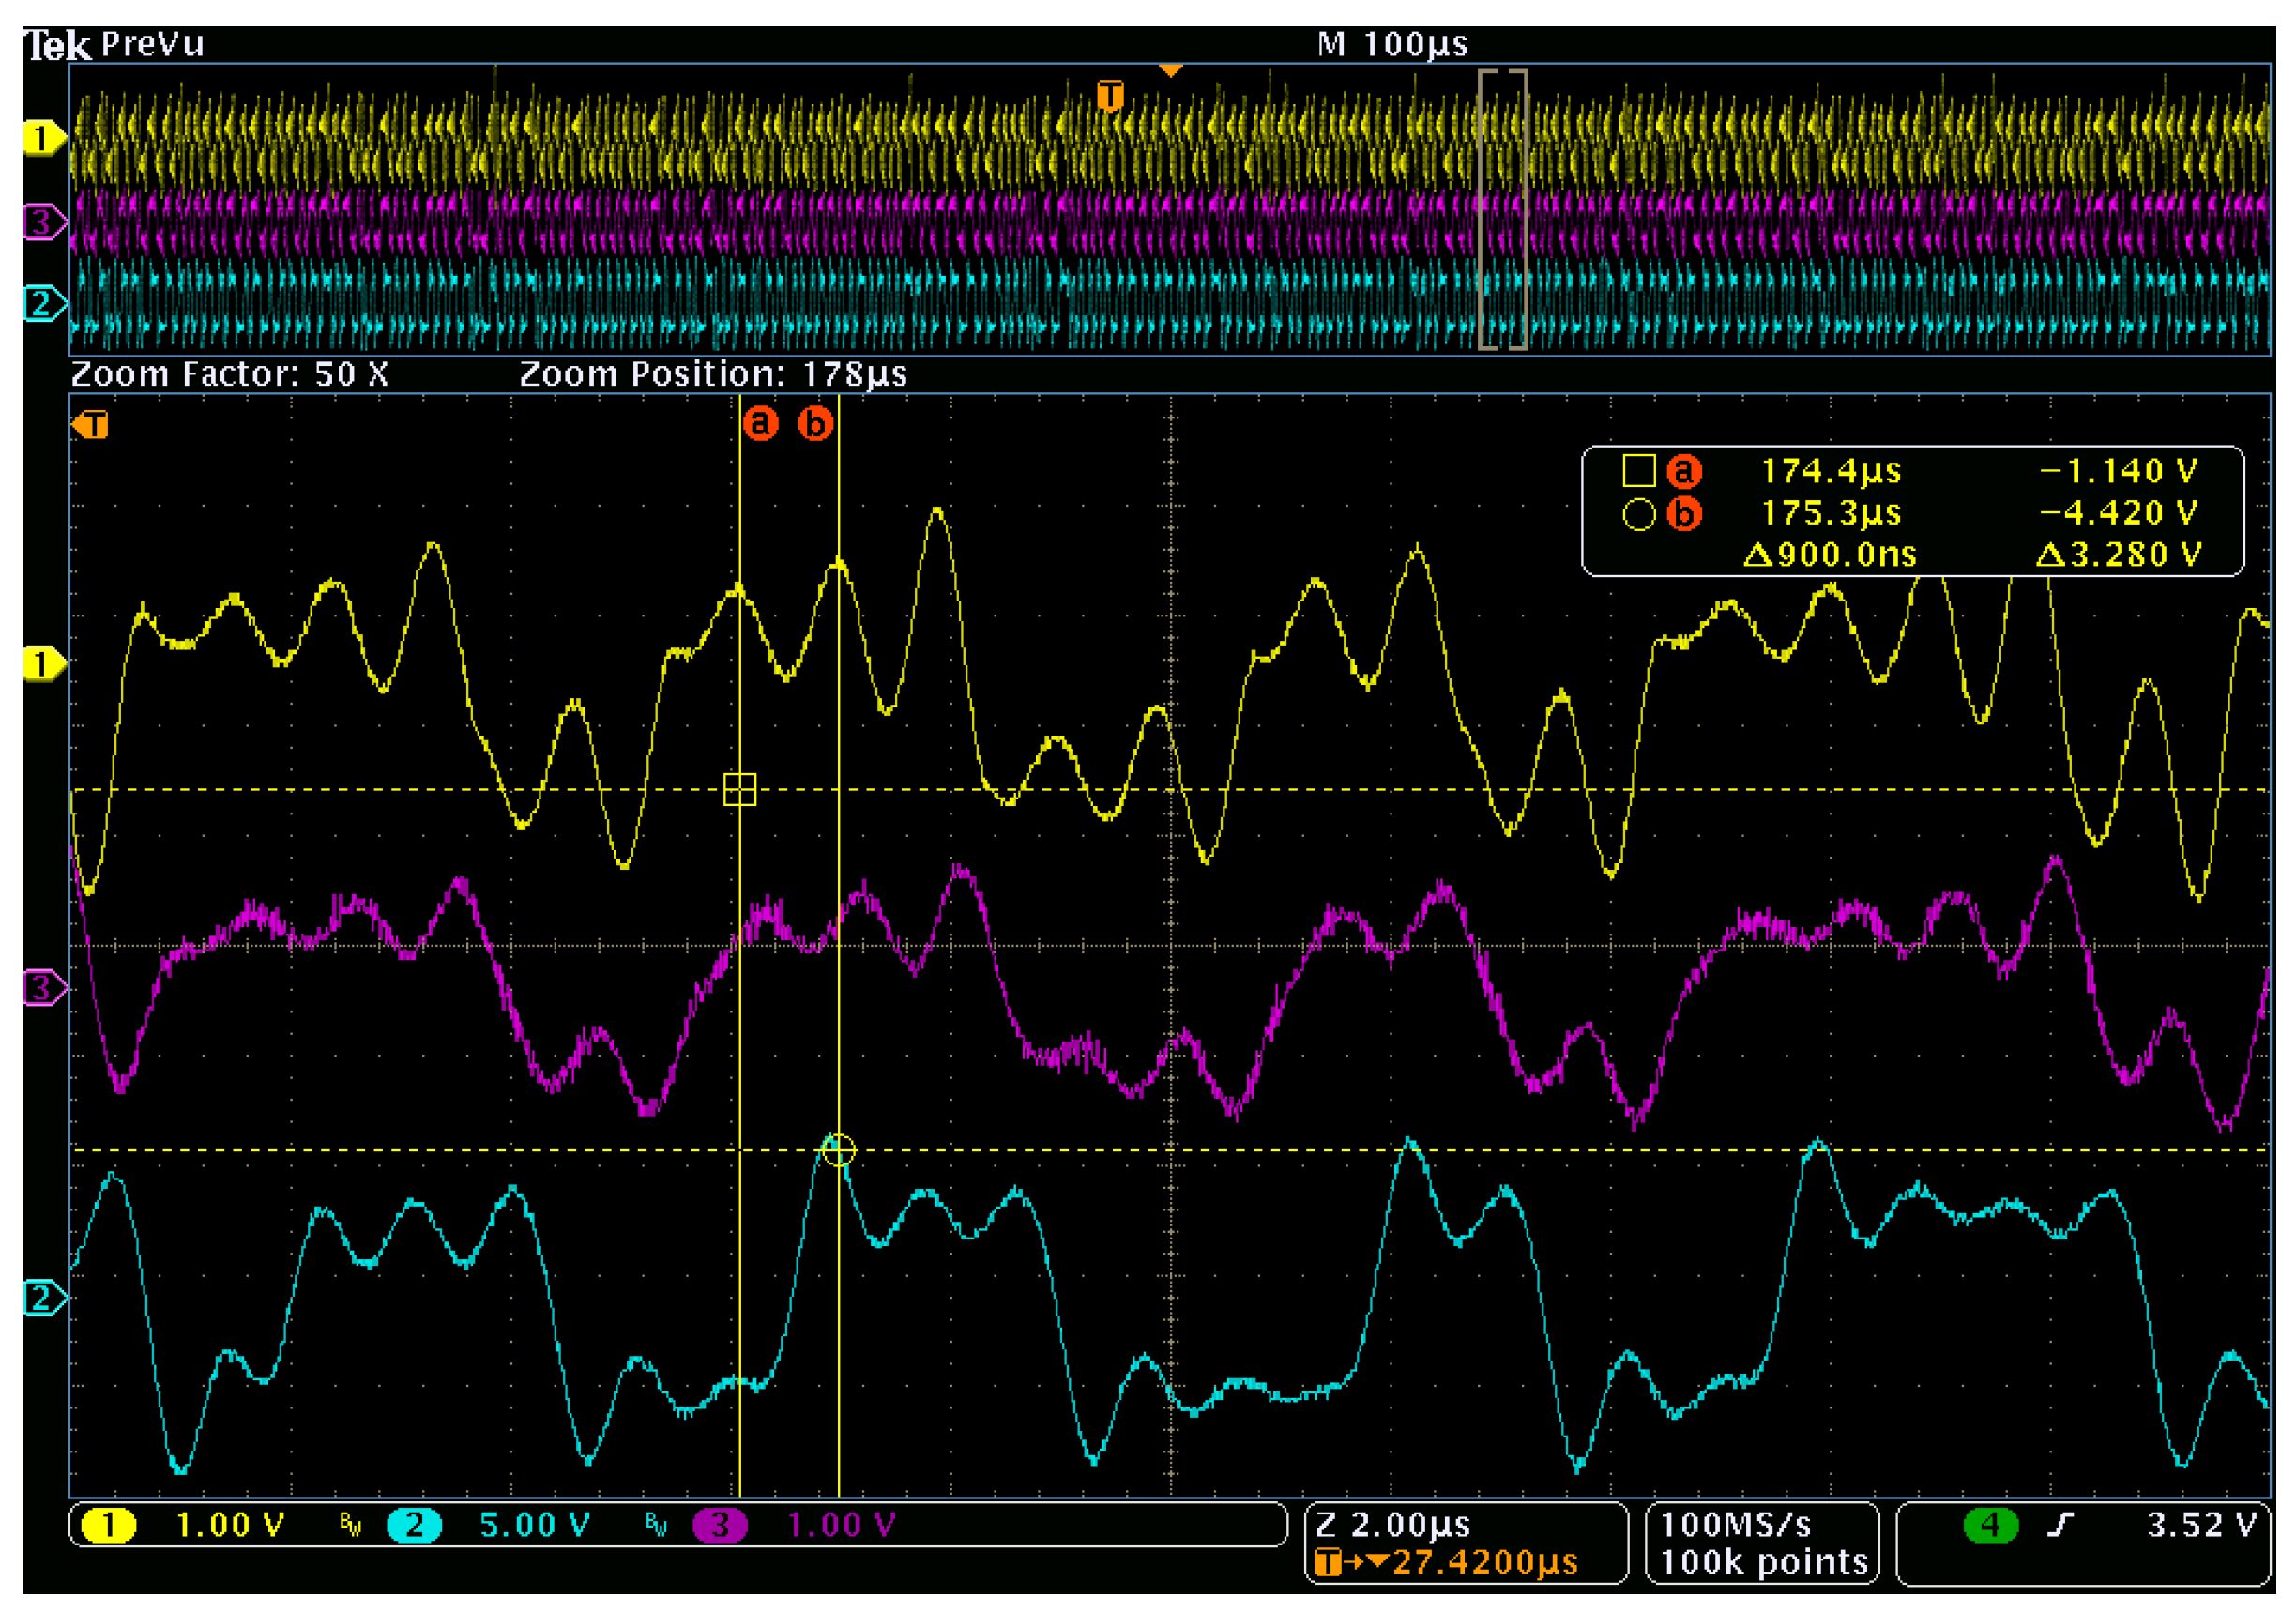Select cursor b label at top
This screenshot has width=2296, height=1612.
click(815, 423)
